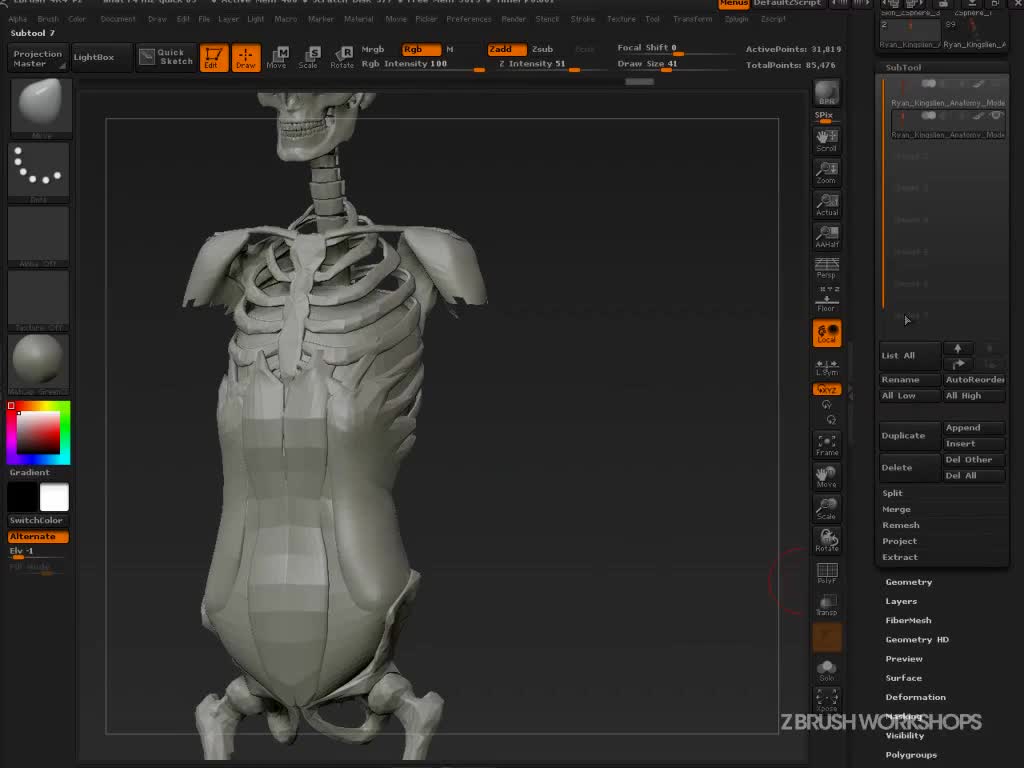Toggle the Floor grid display

pos(827,300)
